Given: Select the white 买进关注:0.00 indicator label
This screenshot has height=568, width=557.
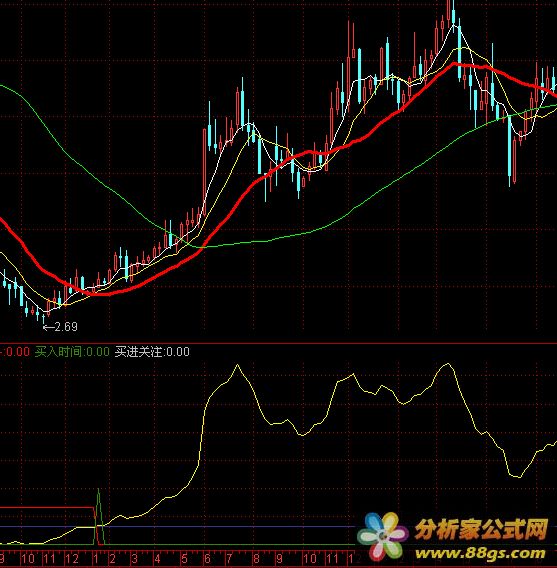Looking at the screenshot, I should click(x=152, y=352).
